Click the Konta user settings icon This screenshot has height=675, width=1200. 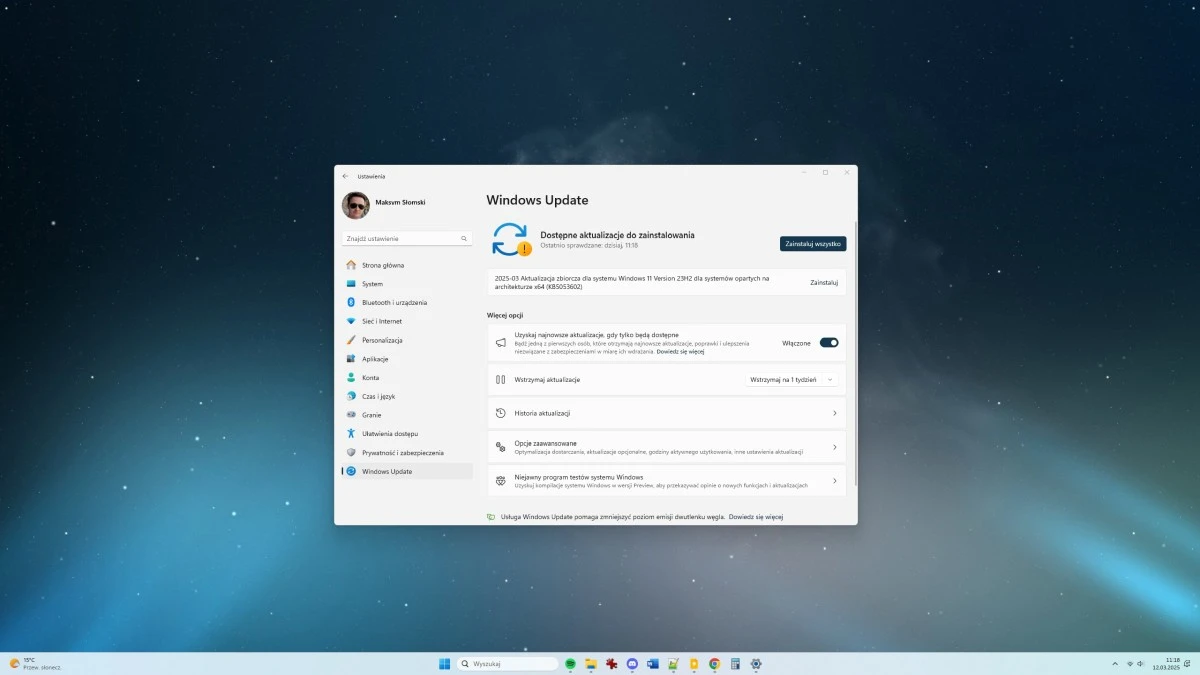351,377
